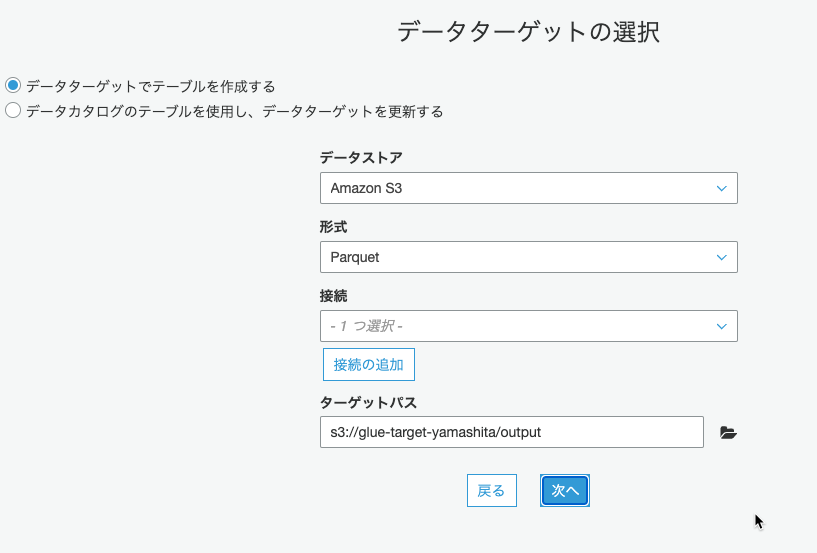This screenshot has height=553, width=817.
Task: Select the データターゲットでテーブルを作成する radio button
Action: [x=13, y=85]
